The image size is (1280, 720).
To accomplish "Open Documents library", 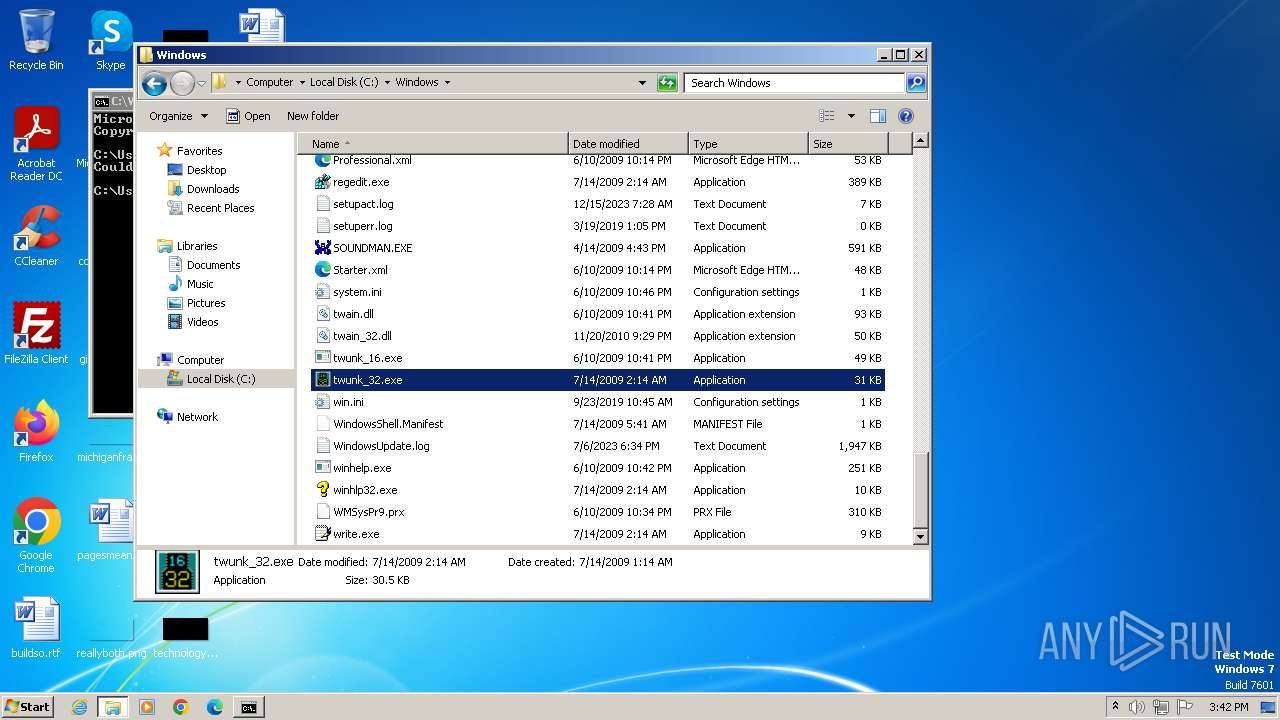I will click(x=213, y=265).
